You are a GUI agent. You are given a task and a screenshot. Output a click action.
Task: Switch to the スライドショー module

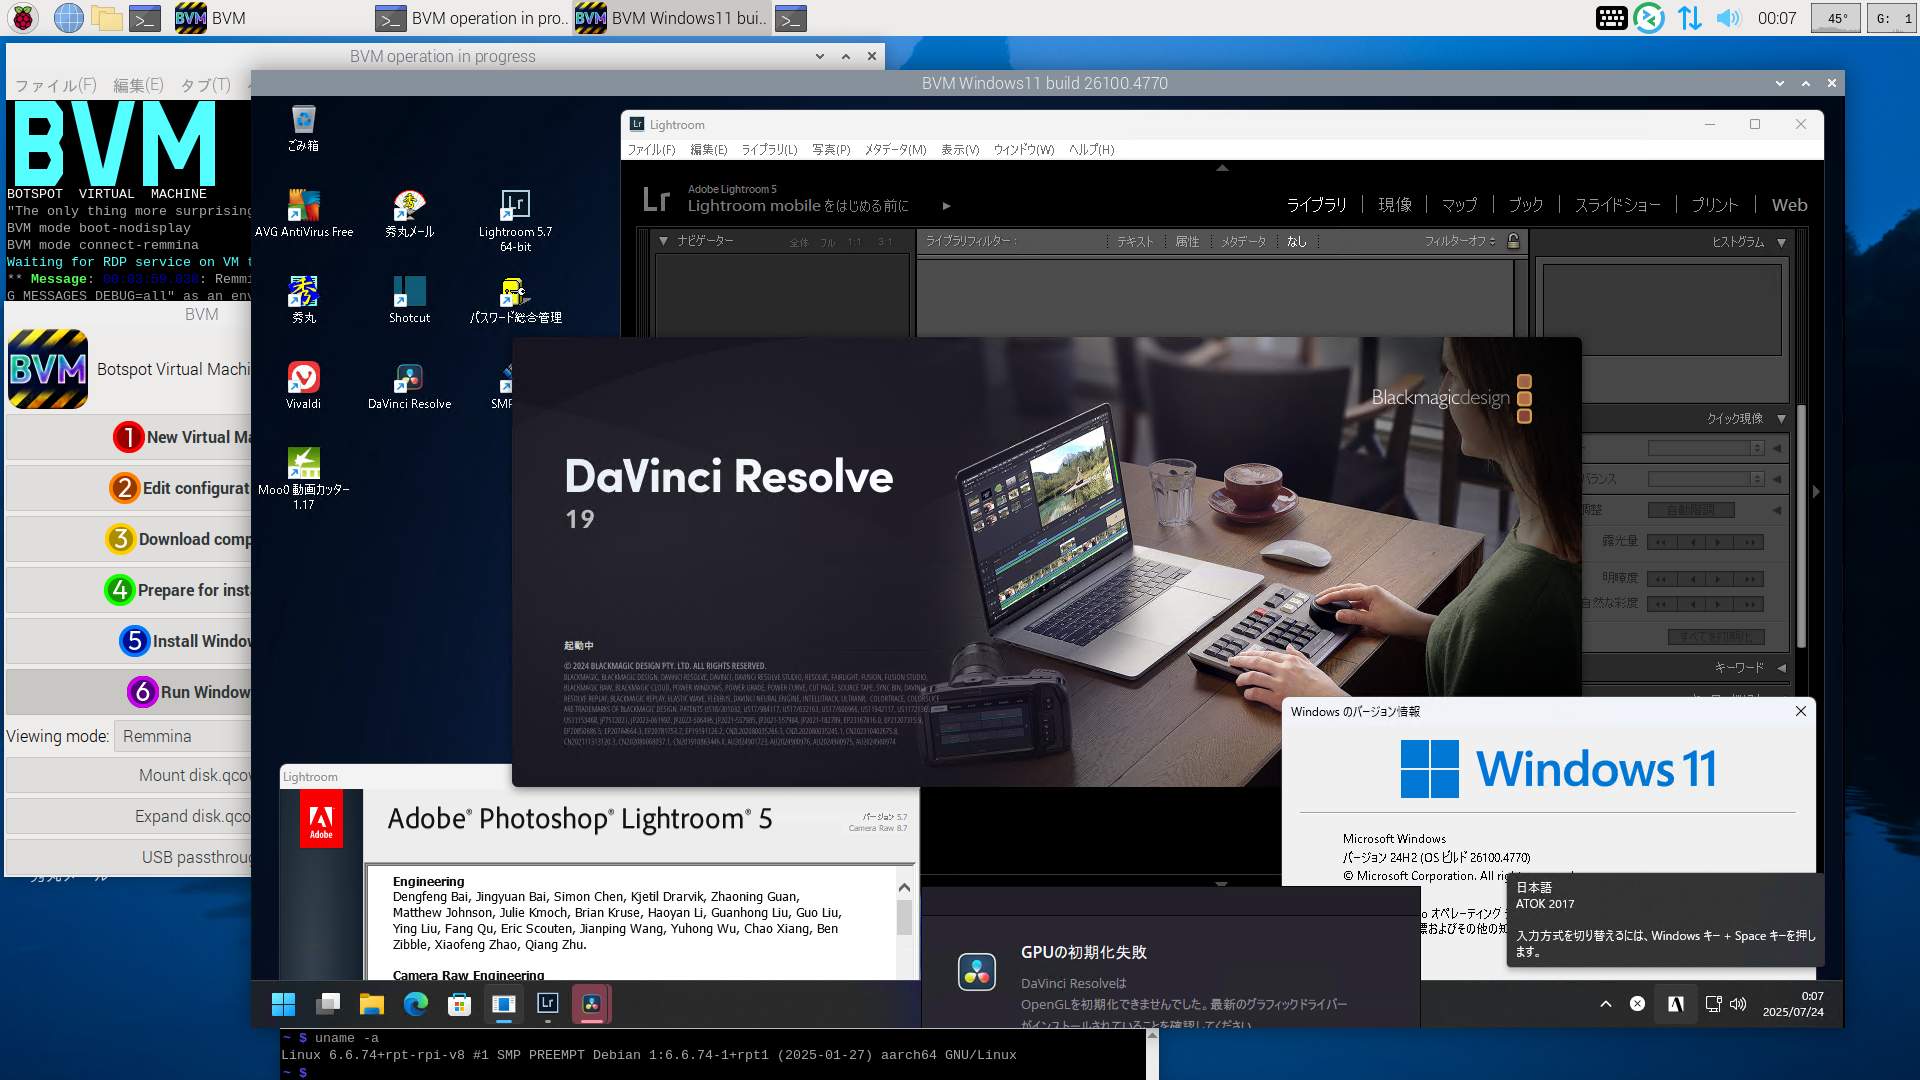pos(1617,205)
